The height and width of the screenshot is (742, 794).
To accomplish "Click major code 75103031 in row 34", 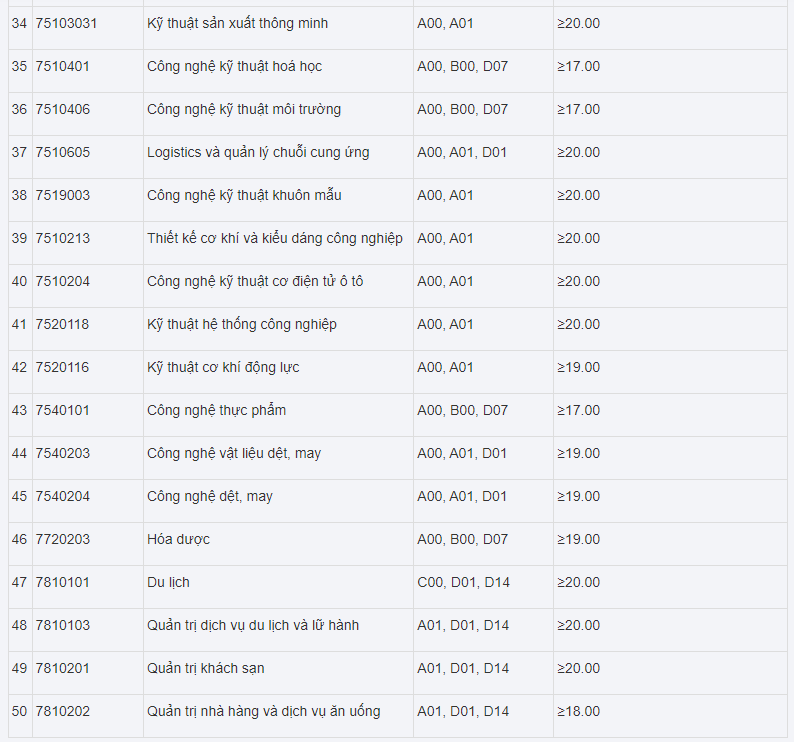I will tap(66, 23).
